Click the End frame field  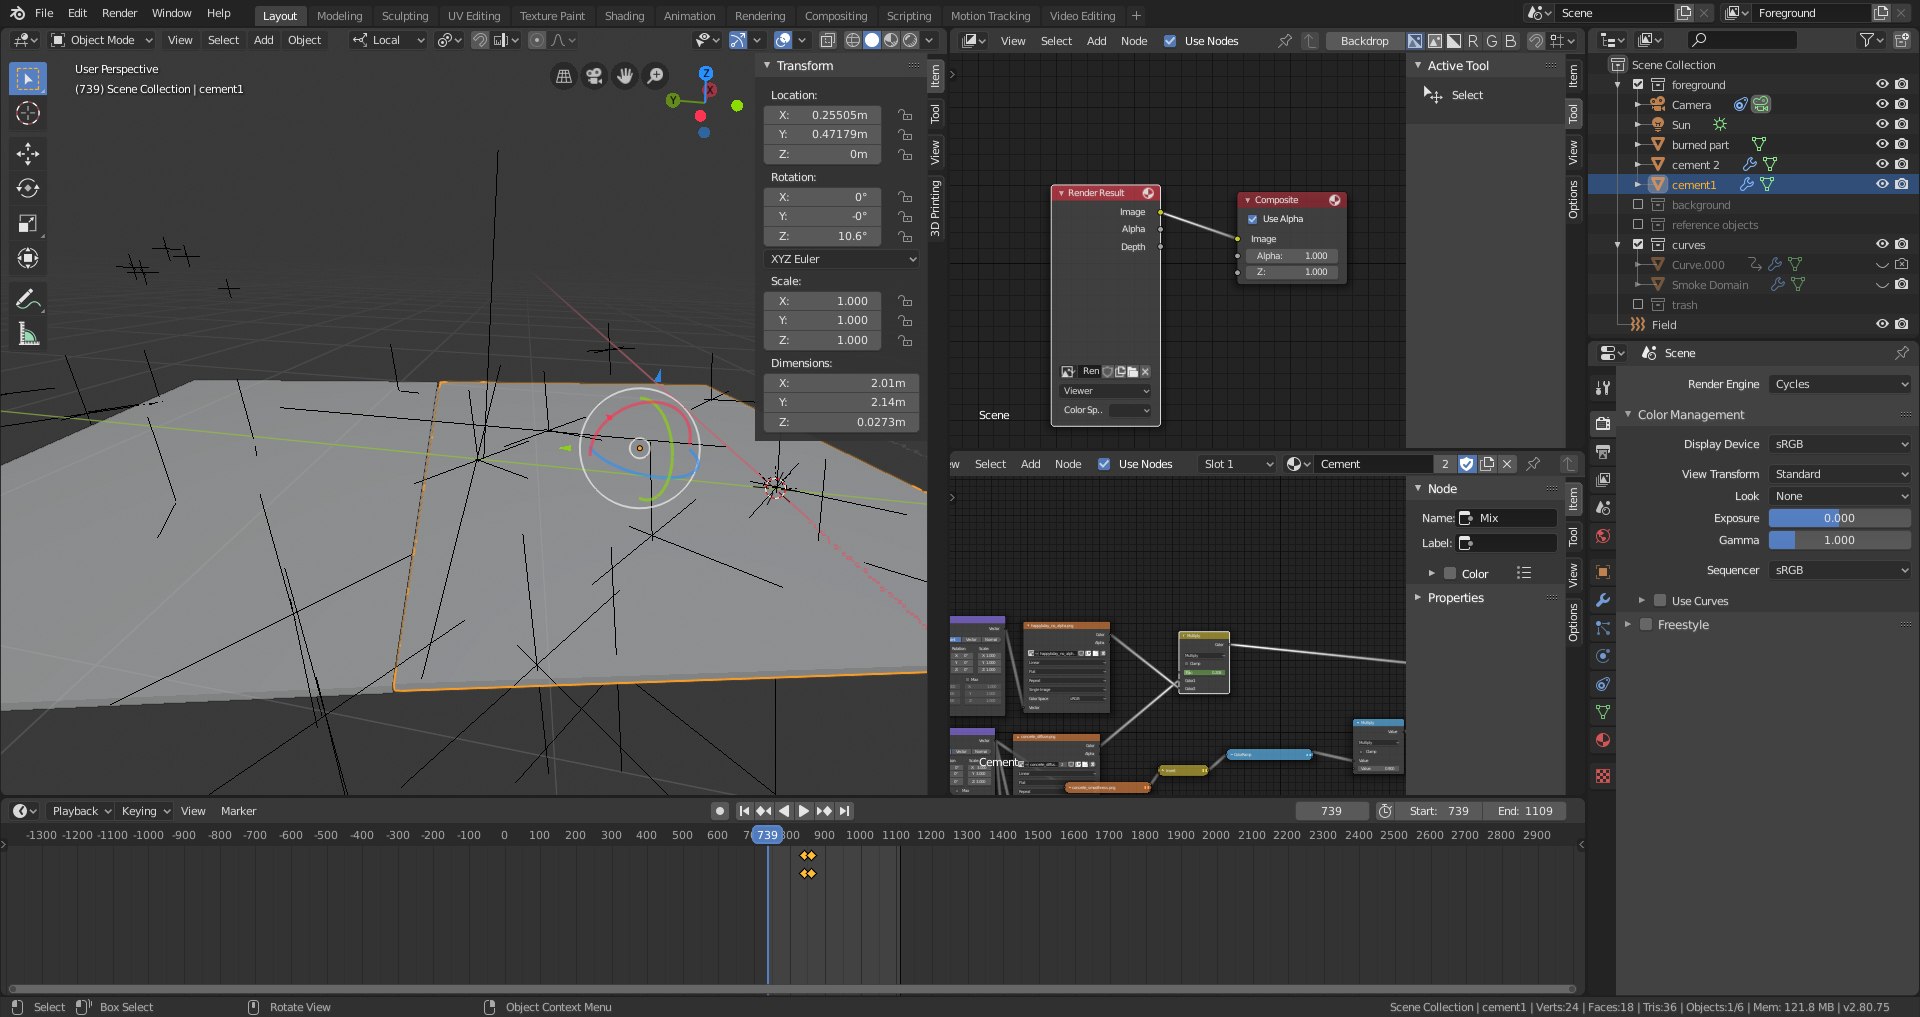[x=1525, y=811]
